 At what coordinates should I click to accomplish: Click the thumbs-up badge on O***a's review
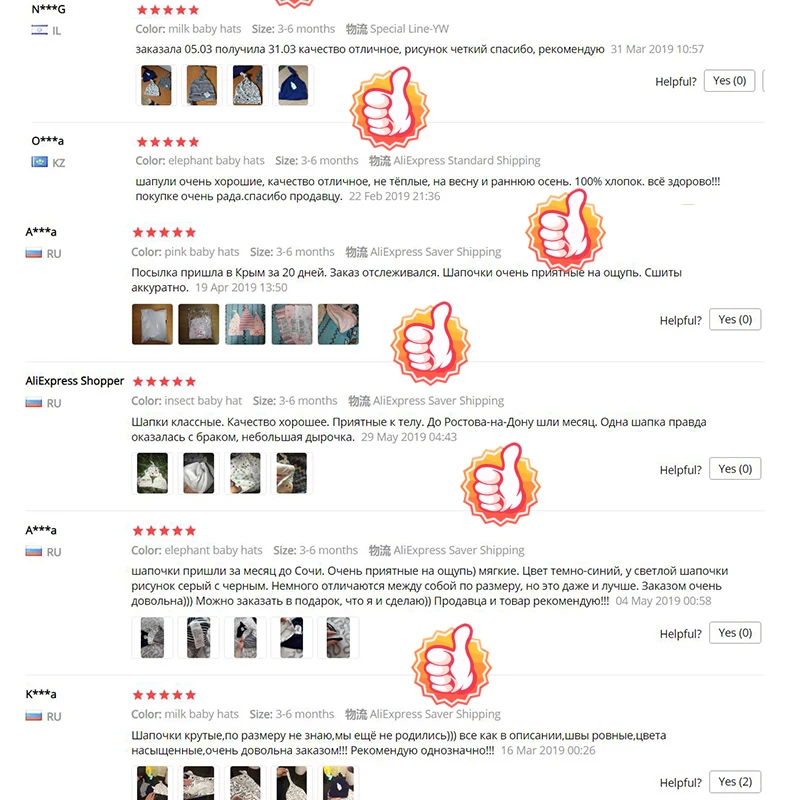tap(565, 231)
